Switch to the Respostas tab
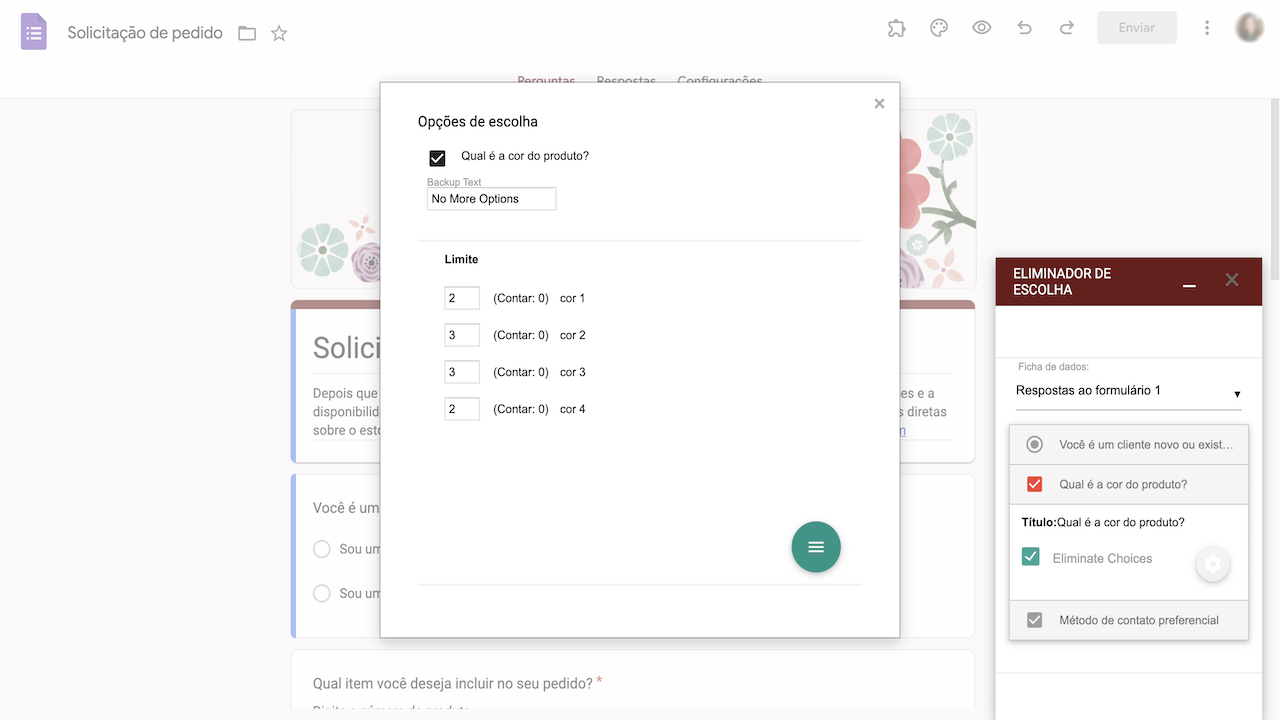 tap(626, 82)
